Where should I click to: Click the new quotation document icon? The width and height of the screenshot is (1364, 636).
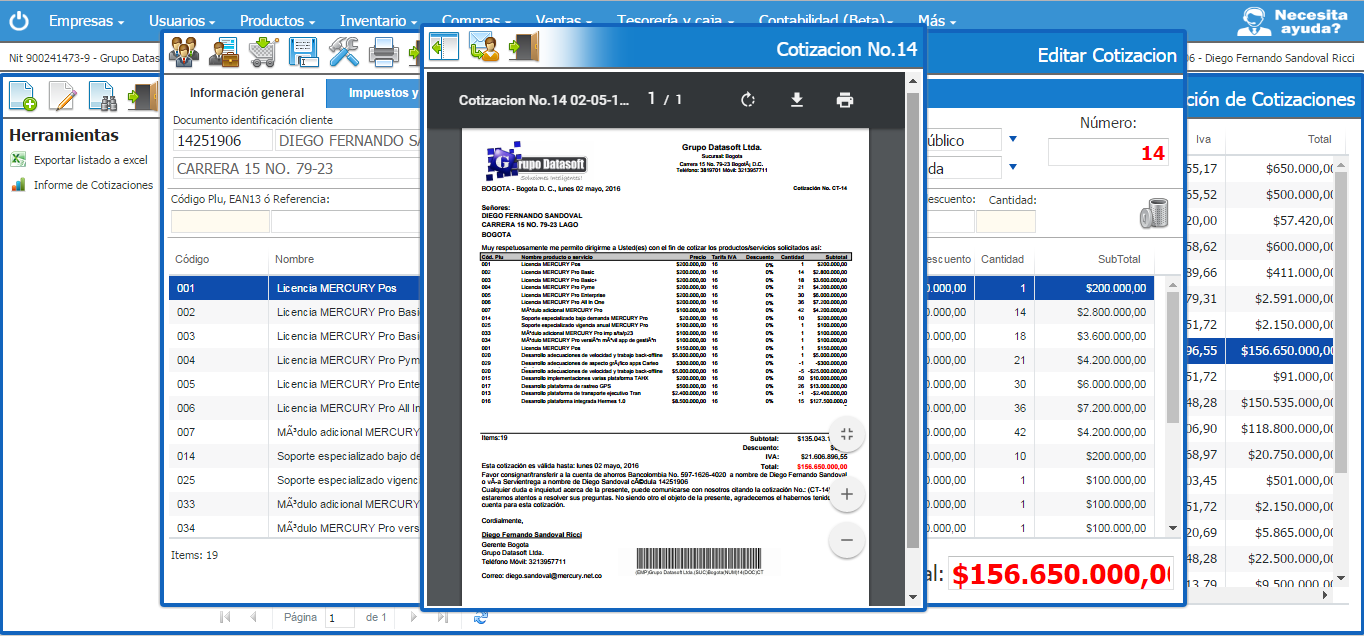[23, 95]
